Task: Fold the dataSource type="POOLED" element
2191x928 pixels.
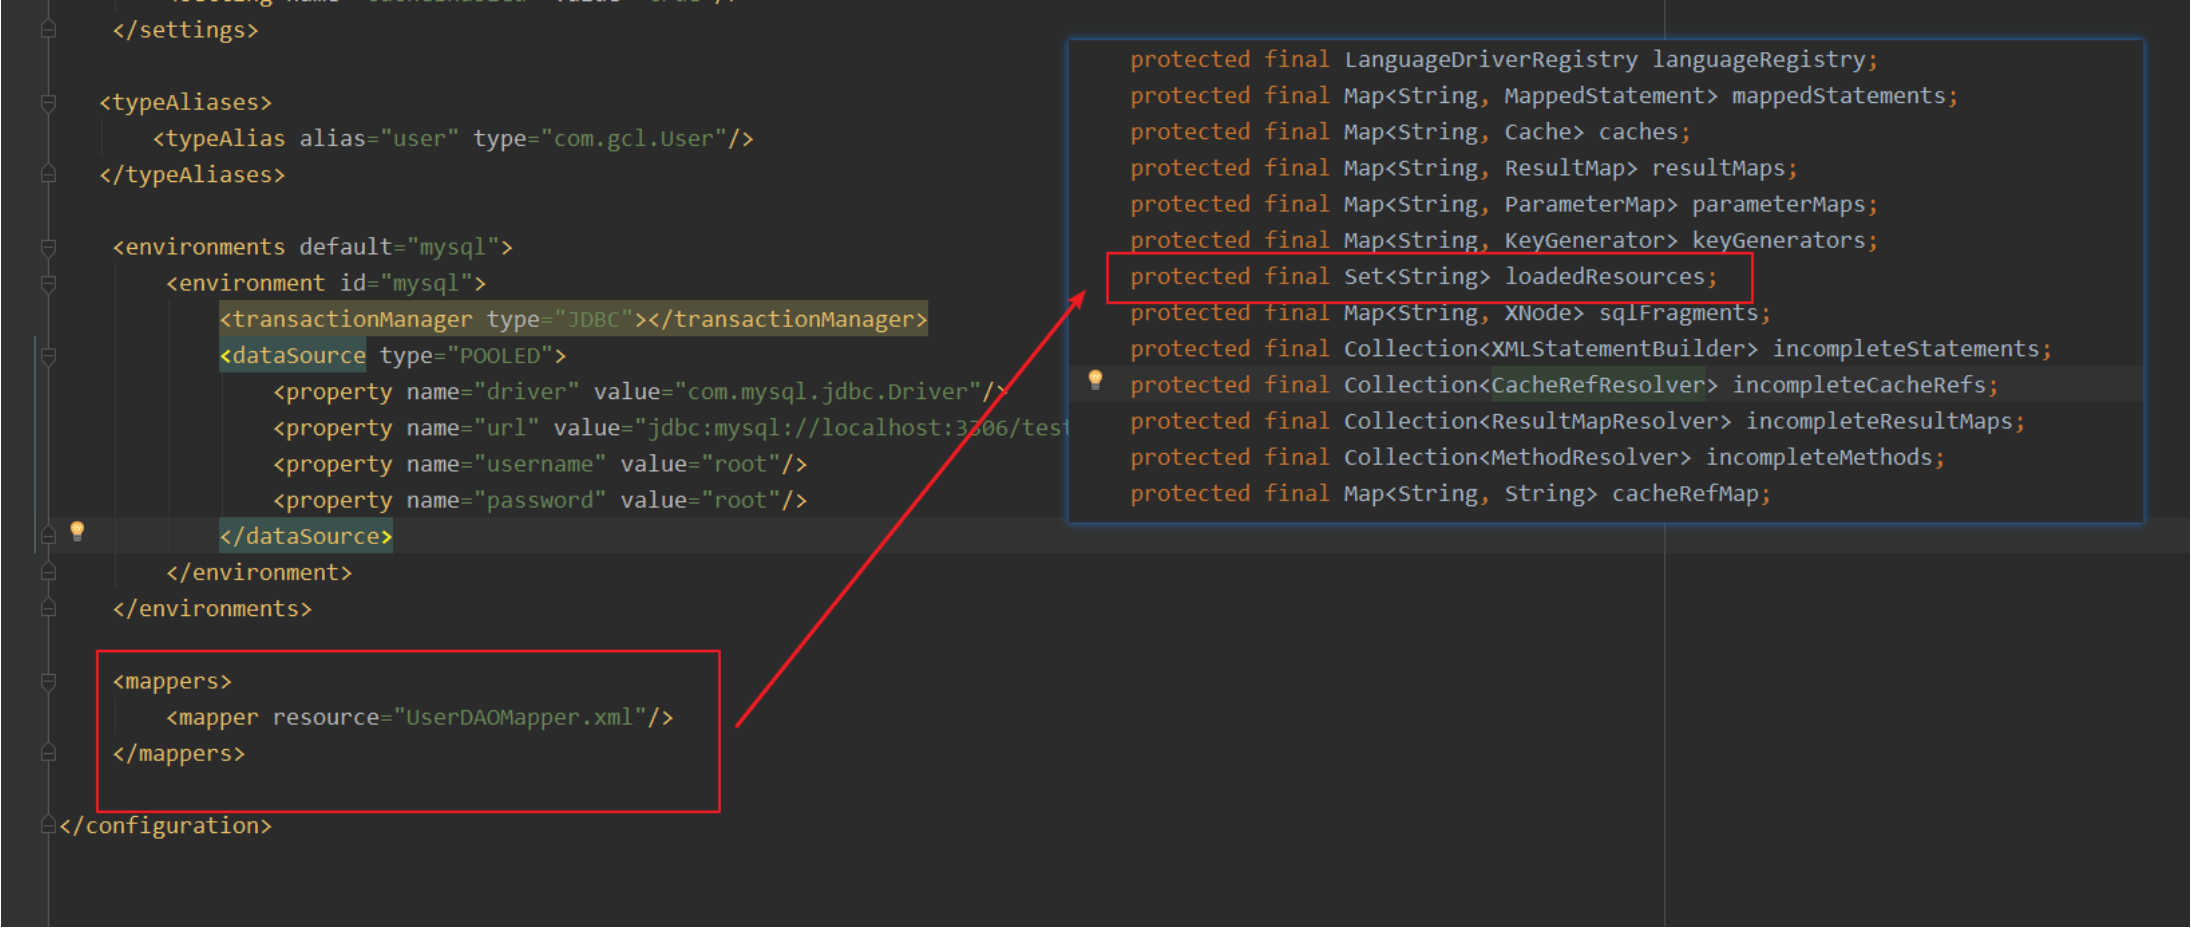Action: point(48,356)
